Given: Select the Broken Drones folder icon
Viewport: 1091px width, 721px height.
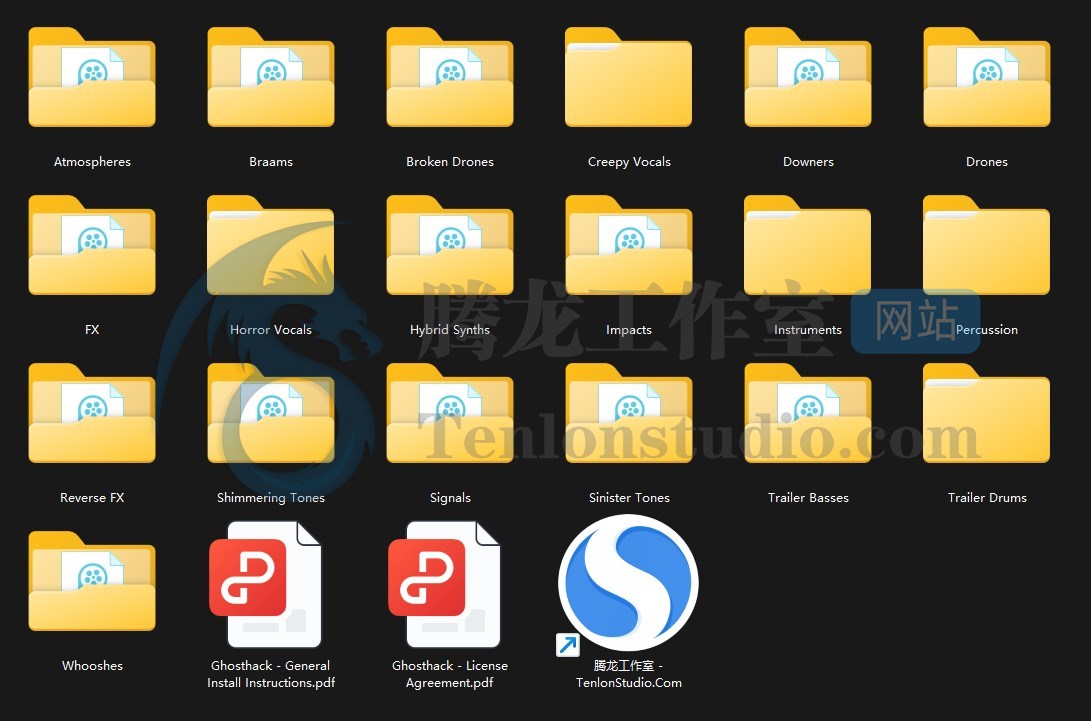Looking at the screenshot, I should coord(449,77).
